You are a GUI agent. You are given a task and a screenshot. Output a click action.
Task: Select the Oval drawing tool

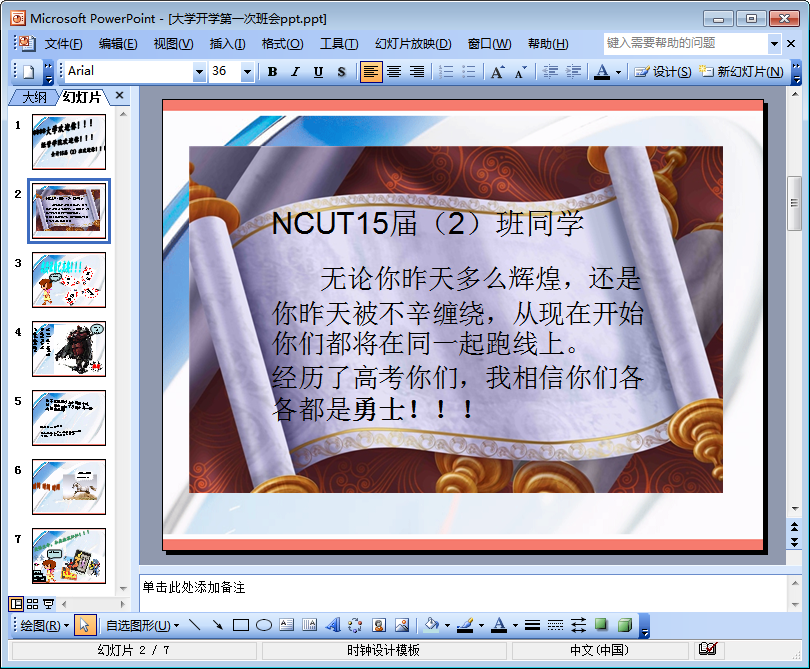pos(264,626)
